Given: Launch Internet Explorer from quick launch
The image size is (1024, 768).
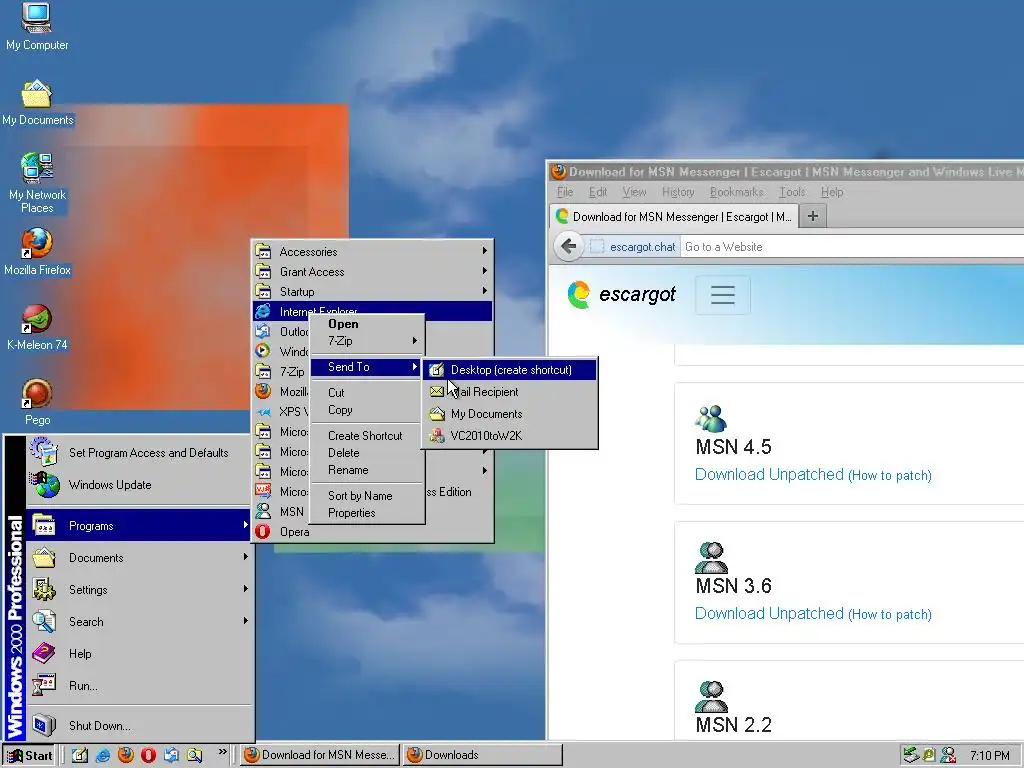Looking at the screenshot, I should coord(103,756).
